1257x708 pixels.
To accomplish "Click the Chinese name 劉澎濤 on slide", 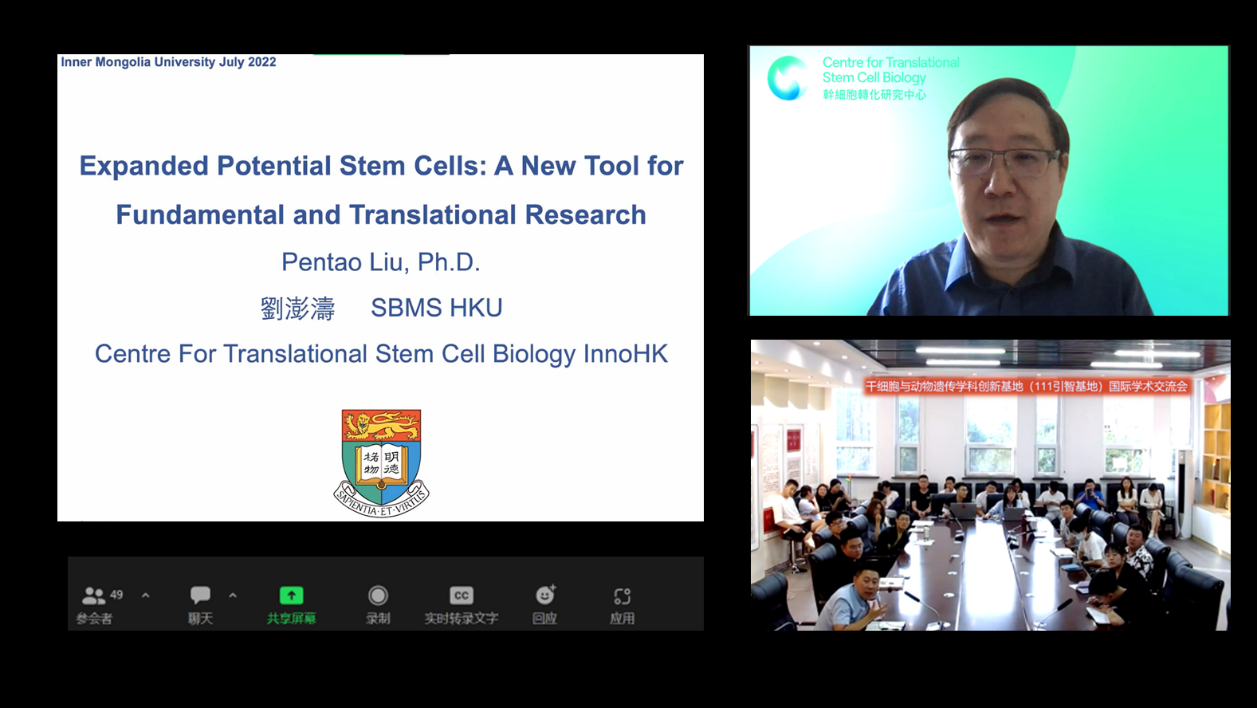I will coord(297,309).
